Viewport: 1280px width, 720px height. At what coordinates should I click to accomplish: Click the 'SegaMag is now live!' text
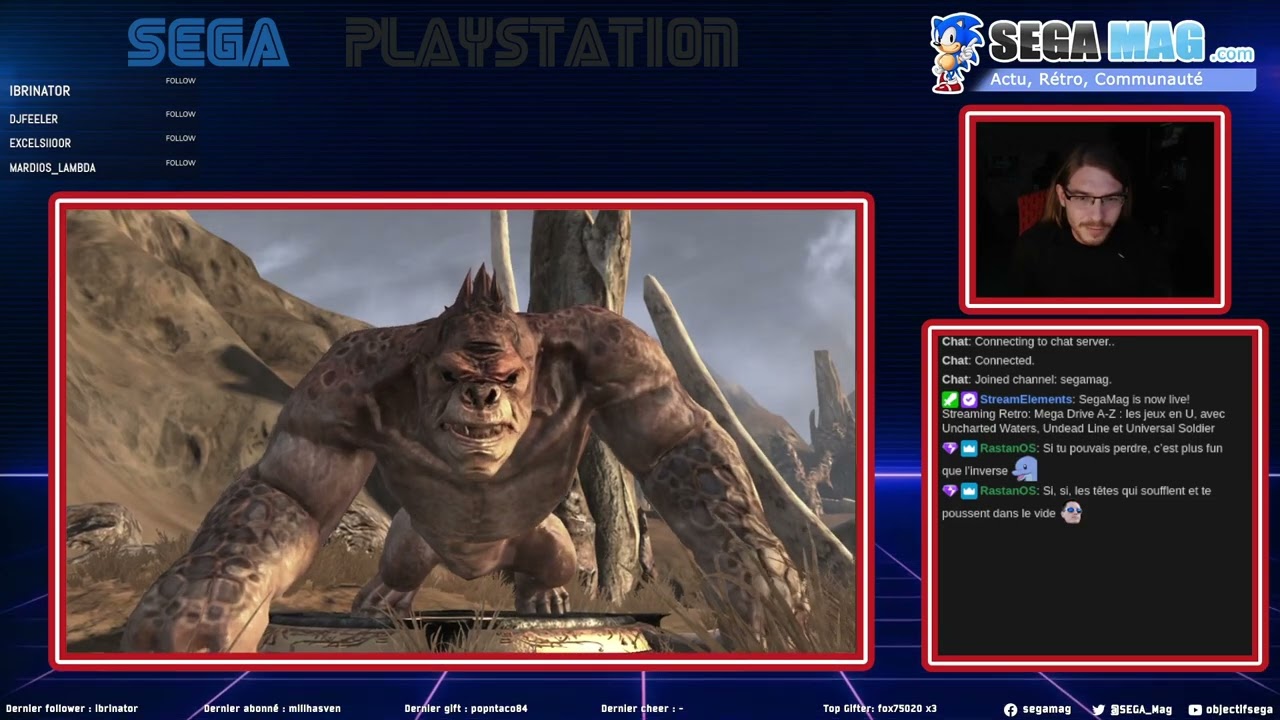pyautogui.click(x=1134, y=399)
